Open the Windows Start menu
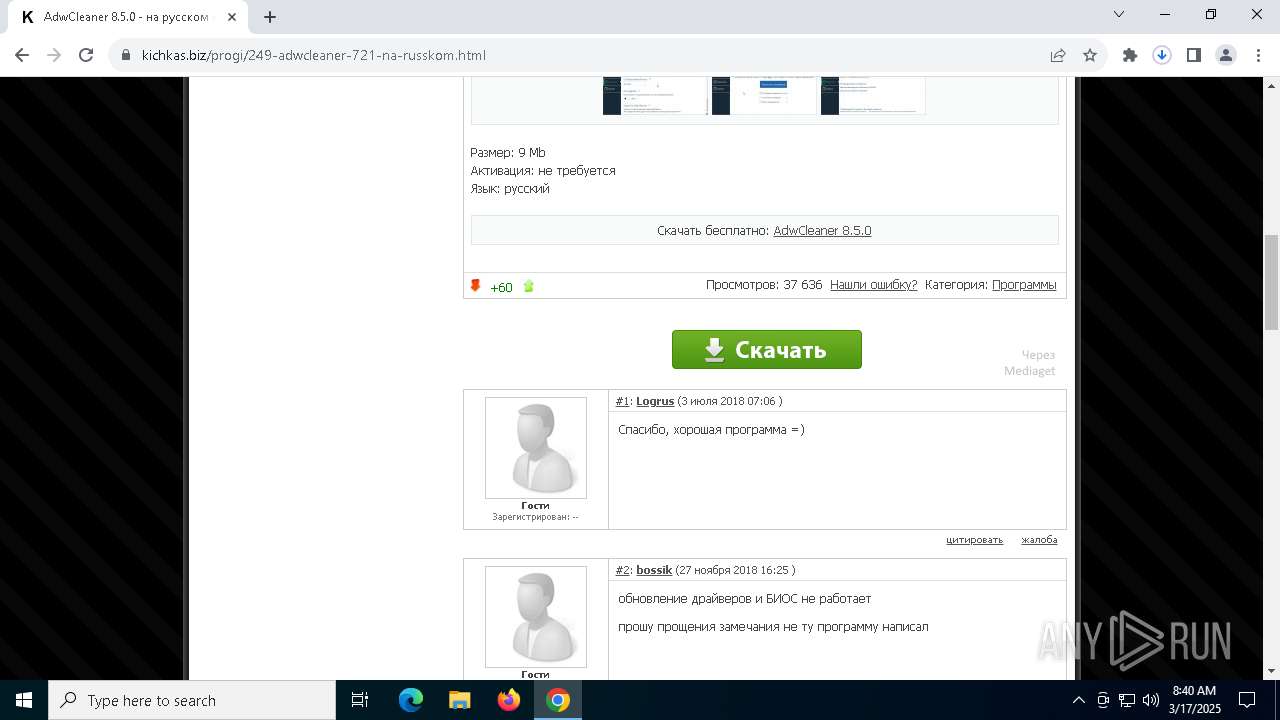The image size is (1280, 720). point(24,700)
